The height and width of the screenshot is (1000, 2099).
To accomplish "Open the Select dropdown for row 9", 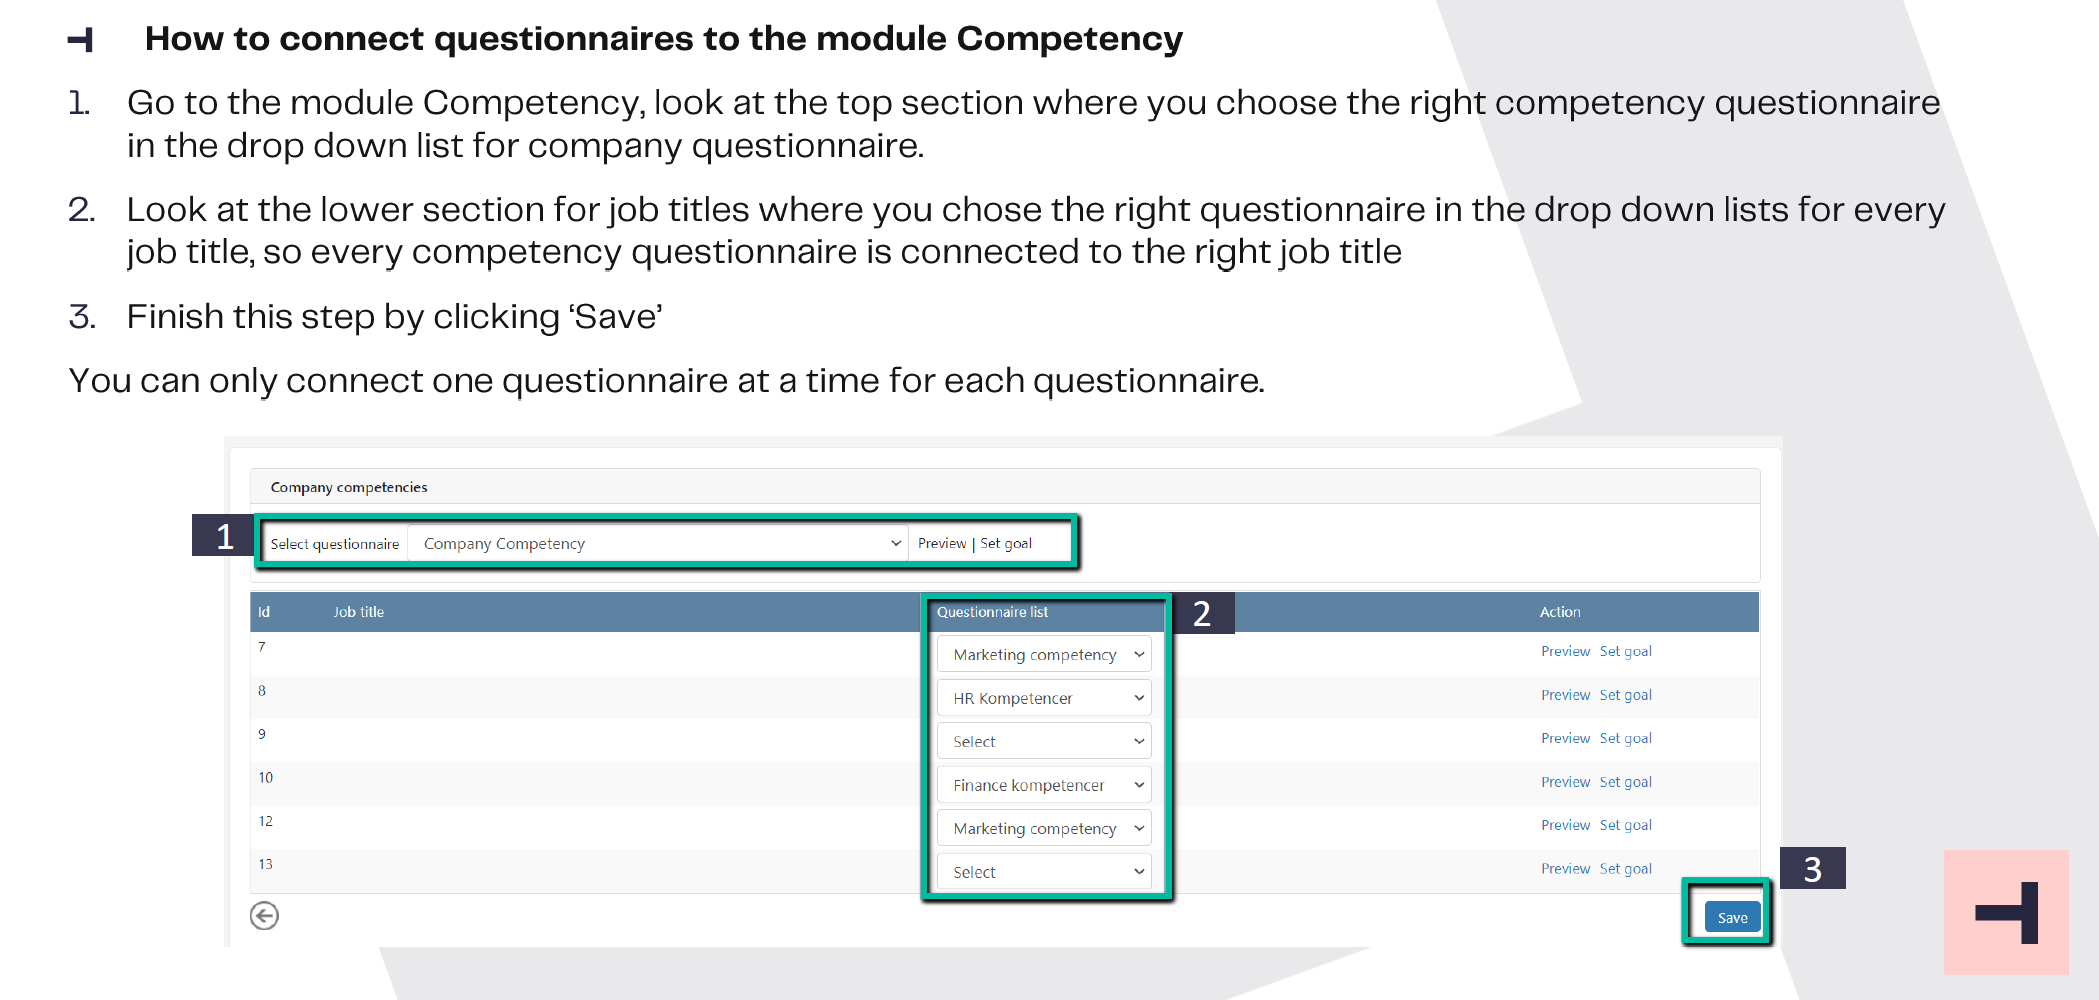I will [x=1044, y=741].
